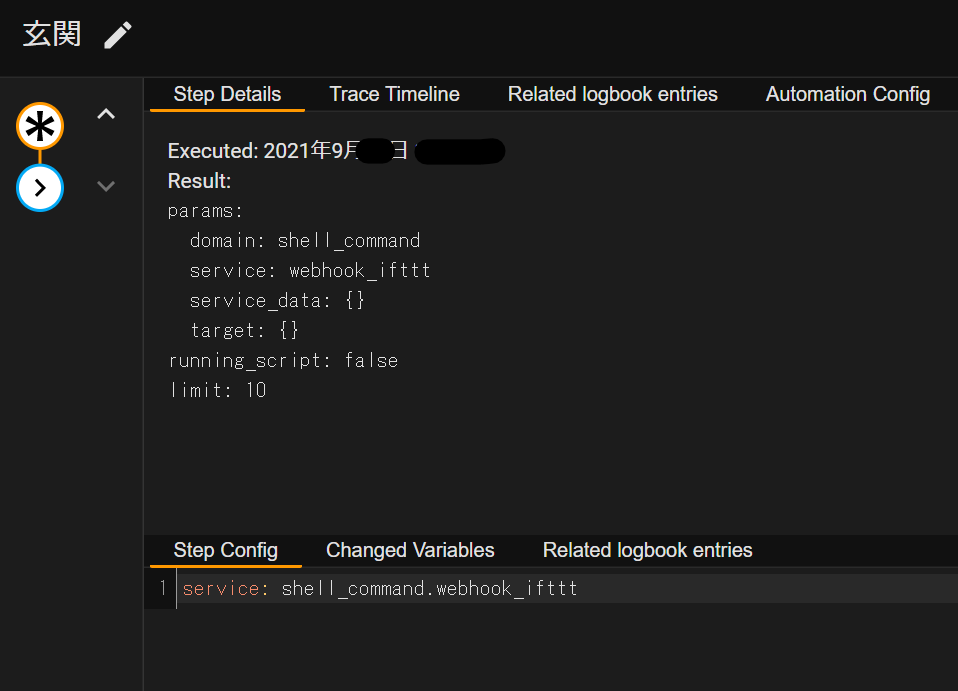The width and height of the screenshot is (958, 691).
Task: Select 'limit: 10' line
Action: coord(218,390)
